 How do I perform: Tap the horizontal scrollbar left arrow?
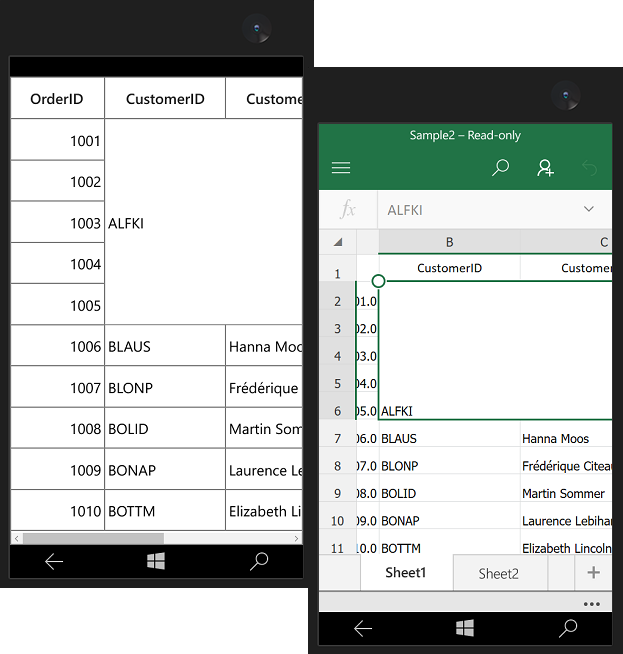click(16, 538)
